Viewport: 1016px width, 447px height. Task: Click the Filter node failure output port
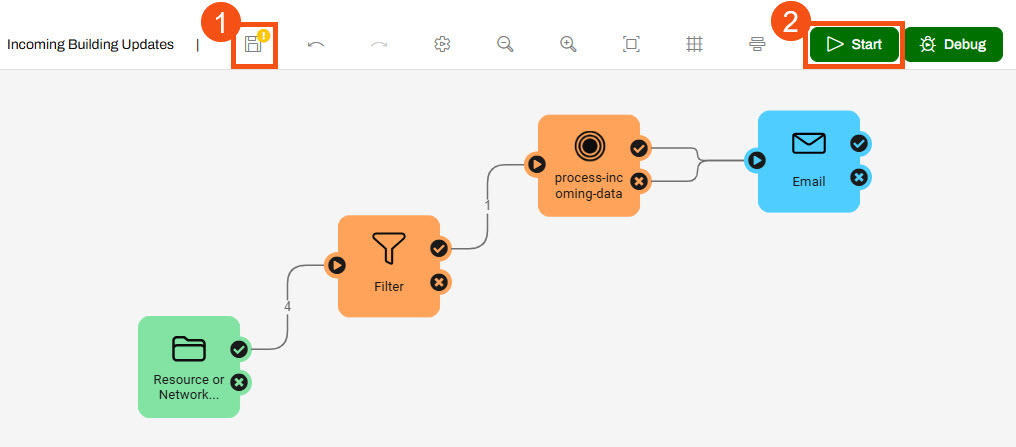[438, 282]
